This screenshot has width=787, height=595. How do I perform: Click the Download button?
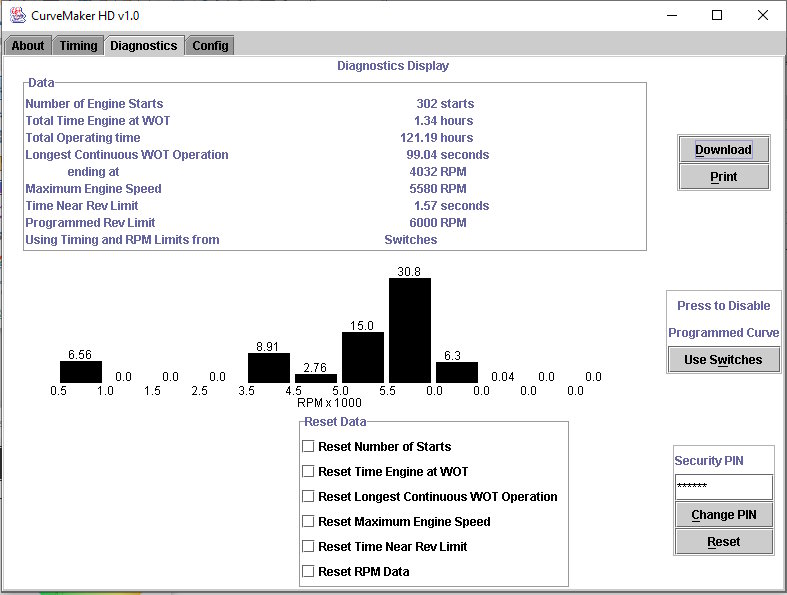click(723, 150)
